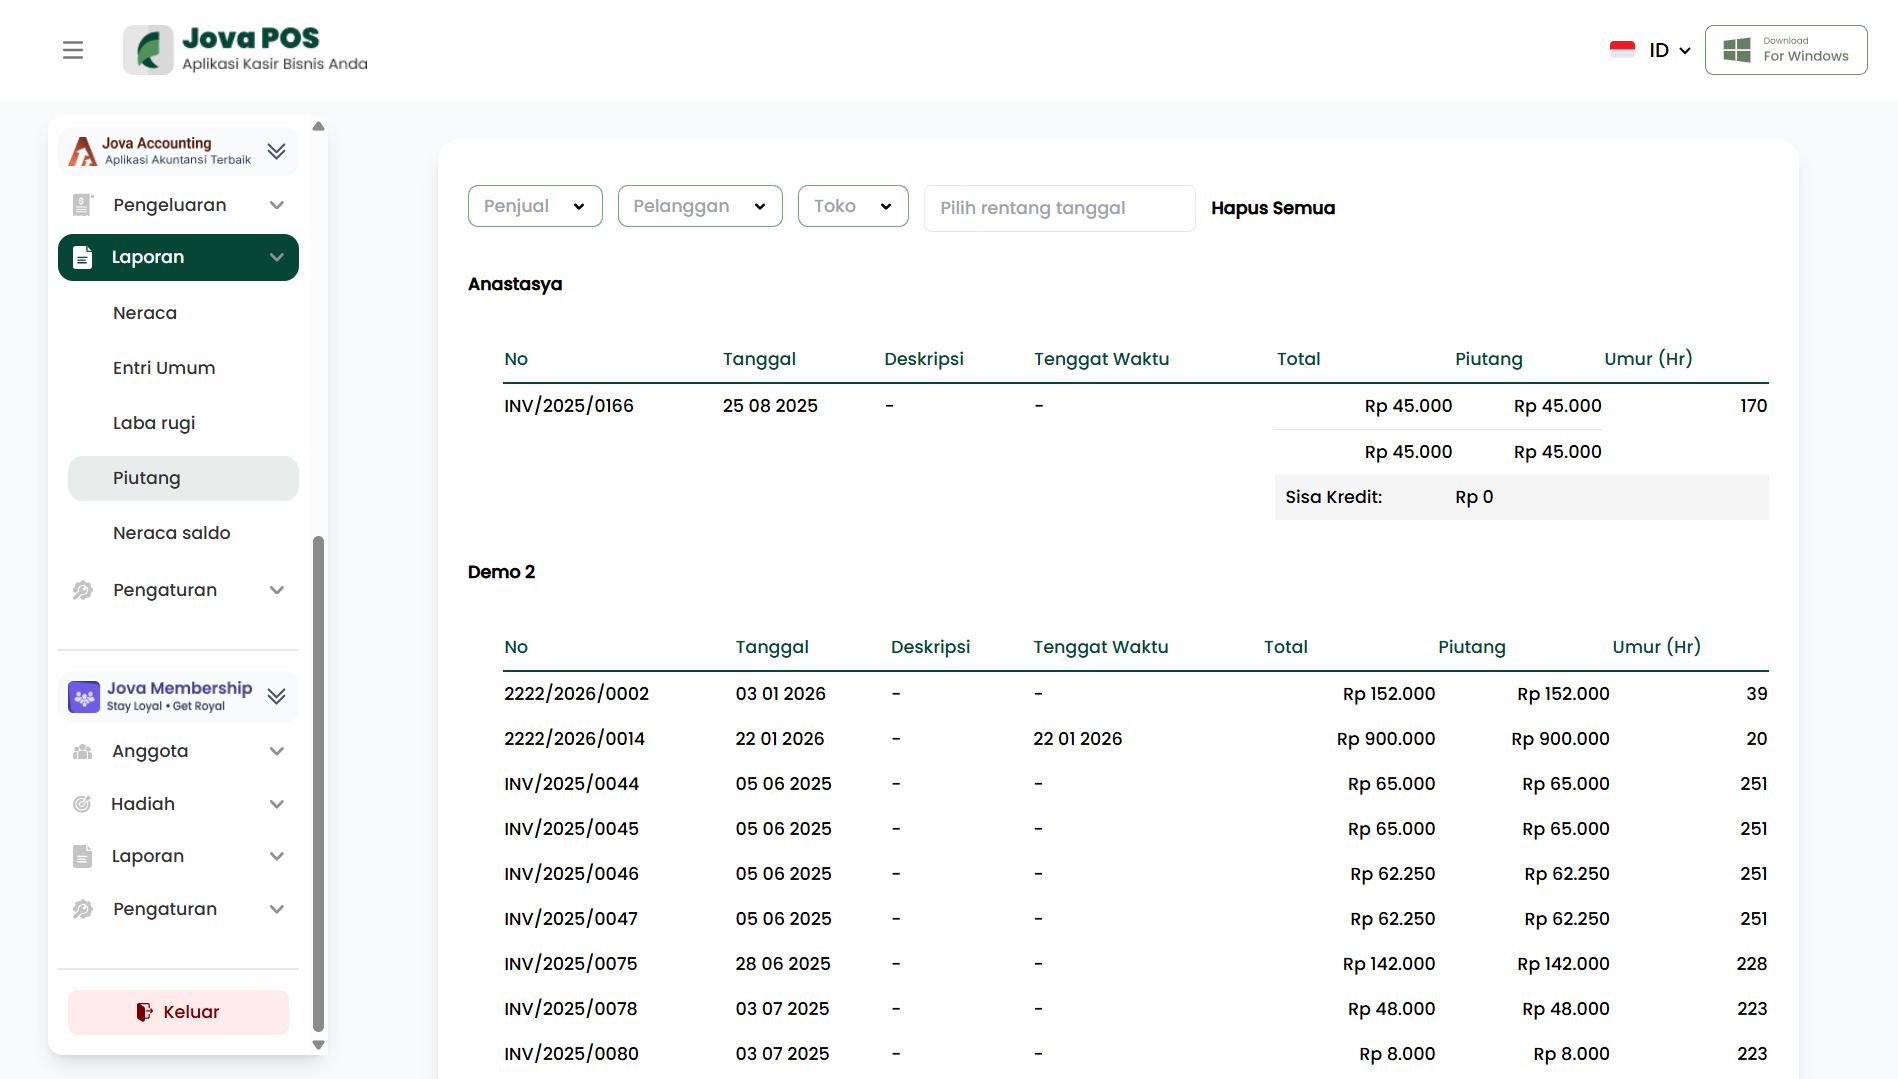
Task: Click Hapus Semua to clear filters
Action: (1273, 208)
